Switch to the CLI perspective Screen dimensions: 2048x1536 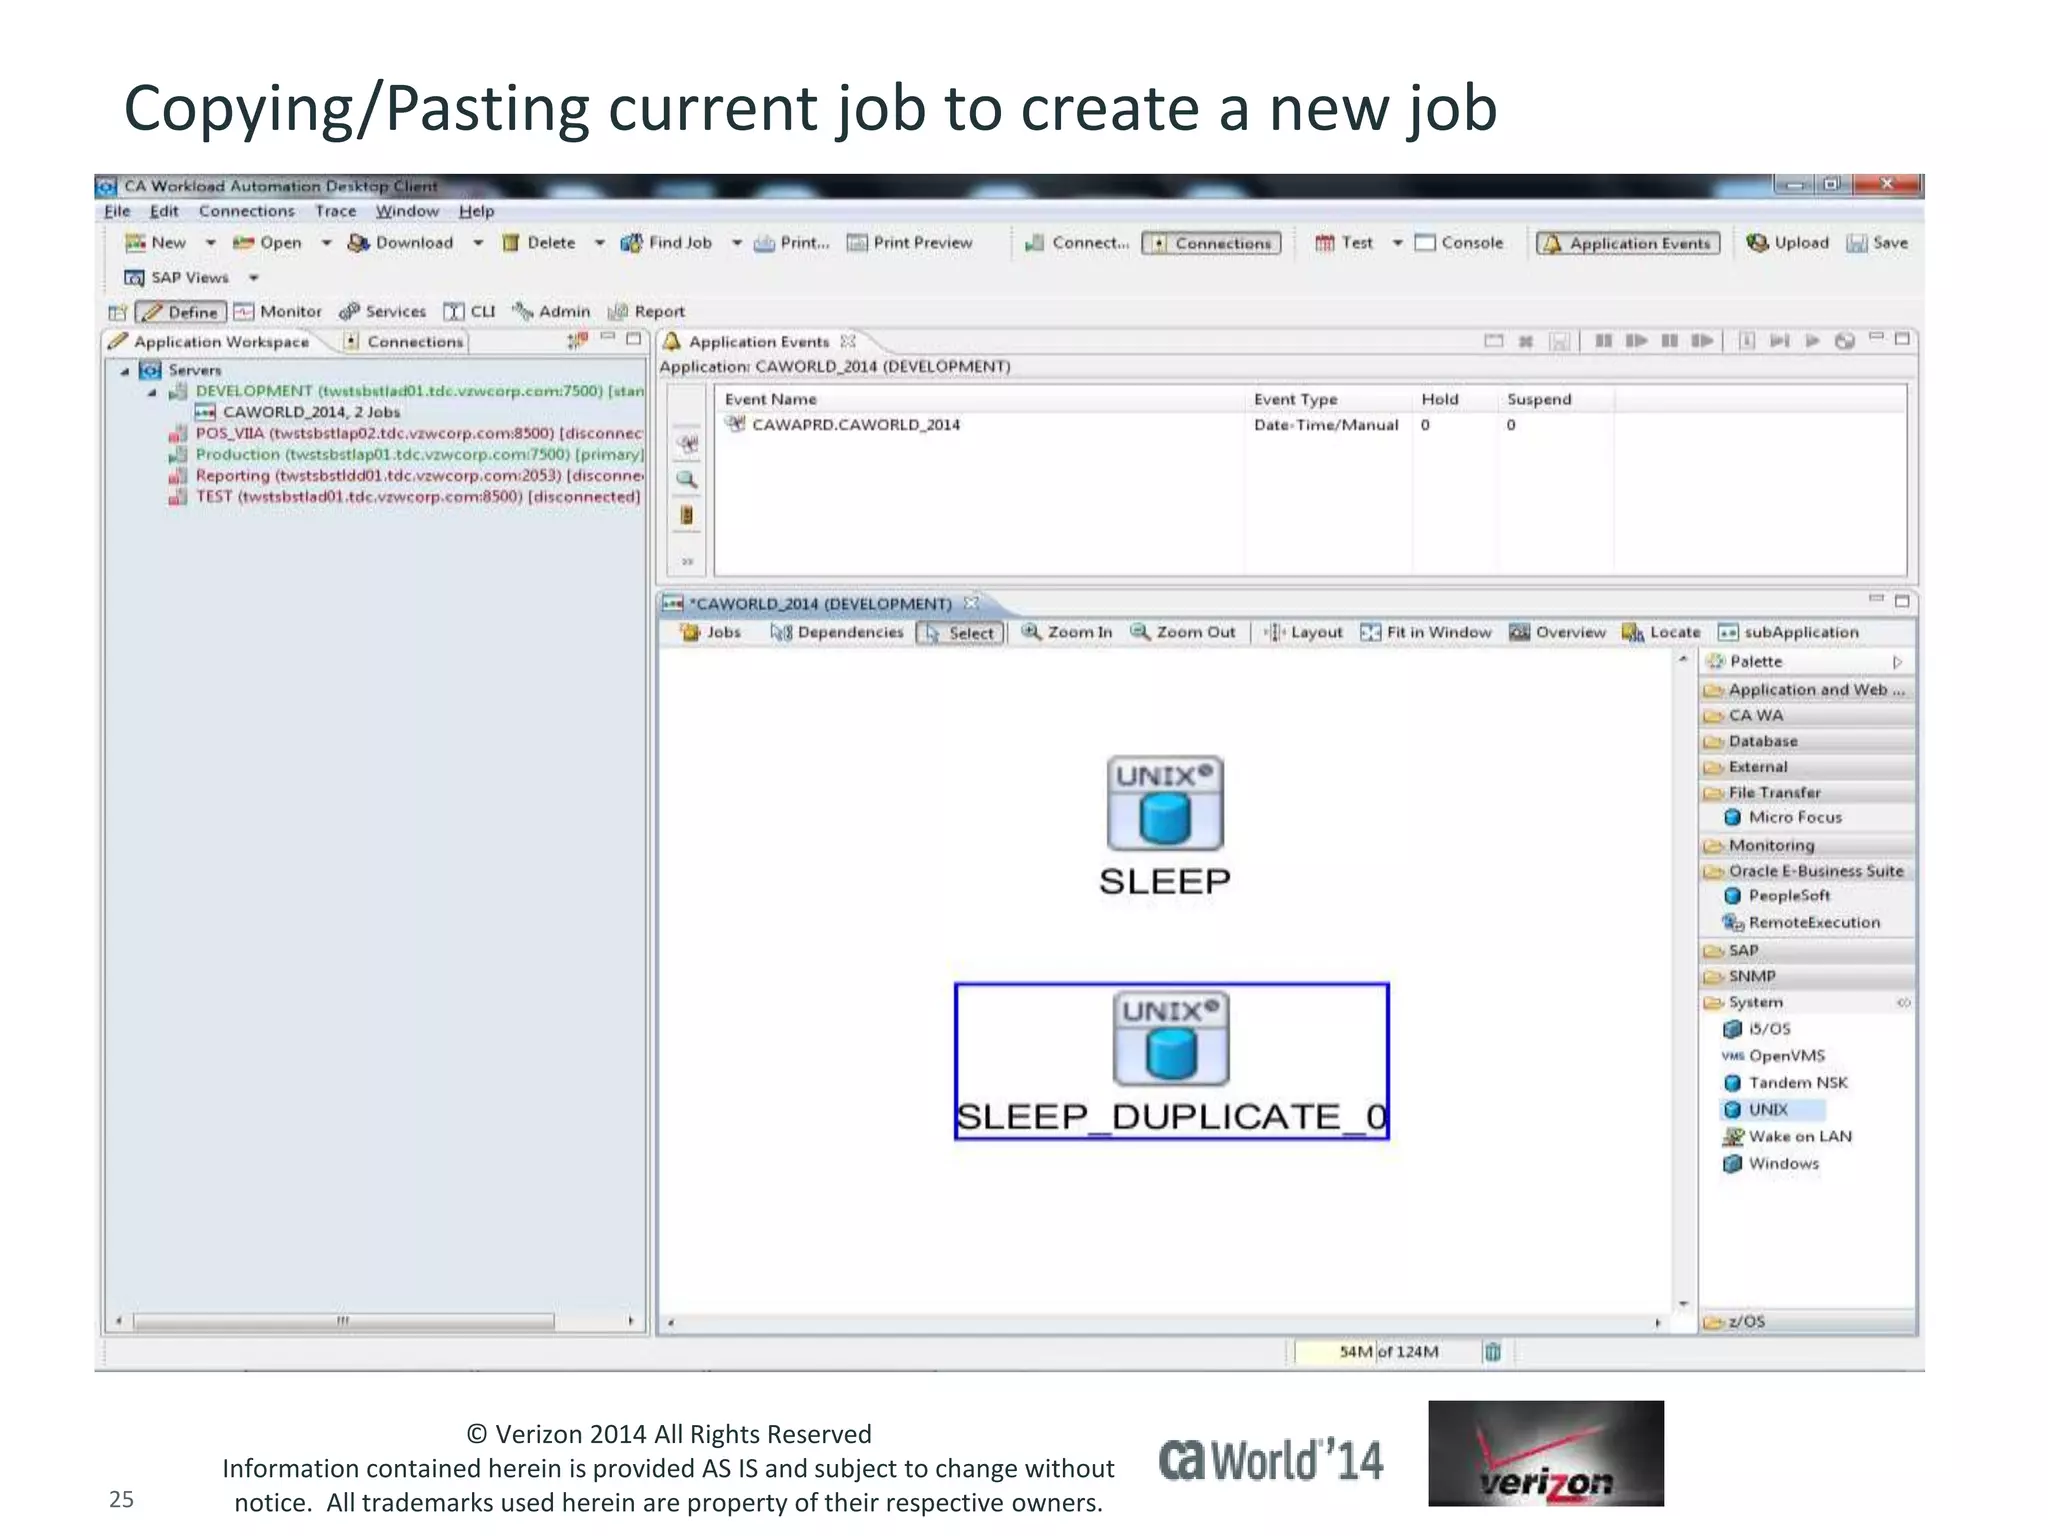(x=469, y=312)
